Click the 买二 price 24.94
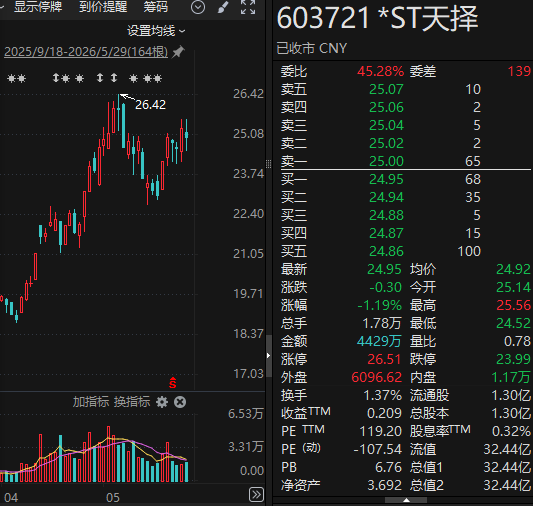 [x=386, y=197]
